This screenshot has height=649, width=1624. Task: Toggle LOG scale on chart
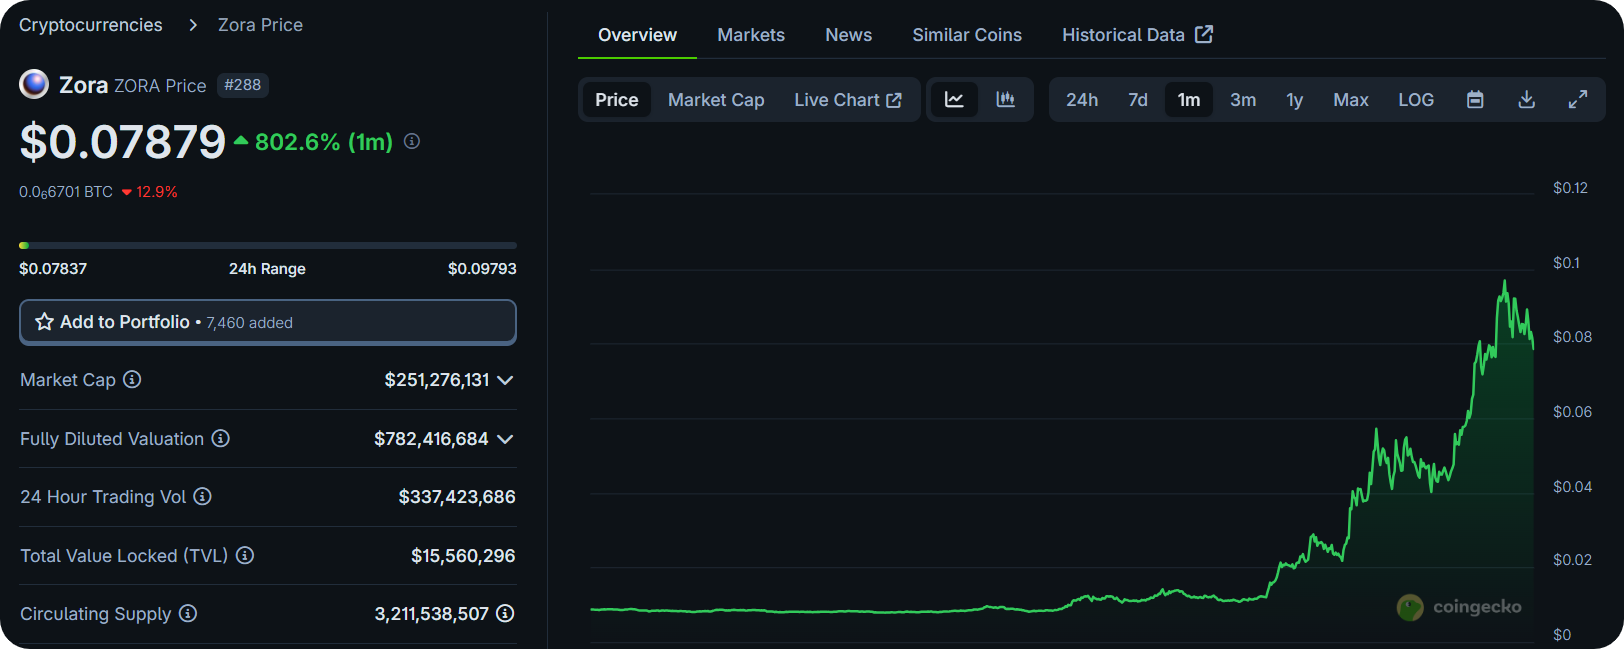coord(1415,100)
